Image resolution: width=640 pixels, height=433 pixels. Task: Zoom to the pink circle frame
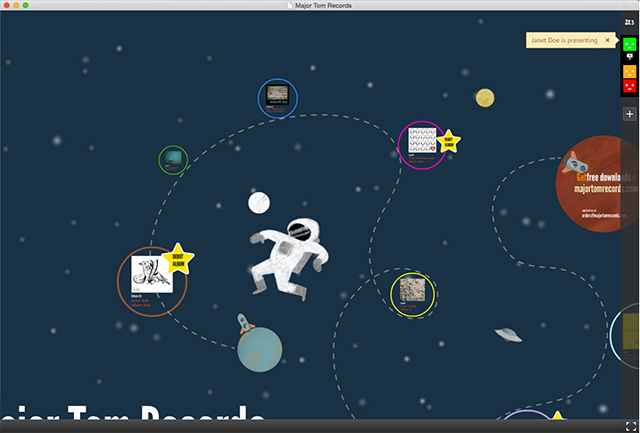tap(422, 145)
